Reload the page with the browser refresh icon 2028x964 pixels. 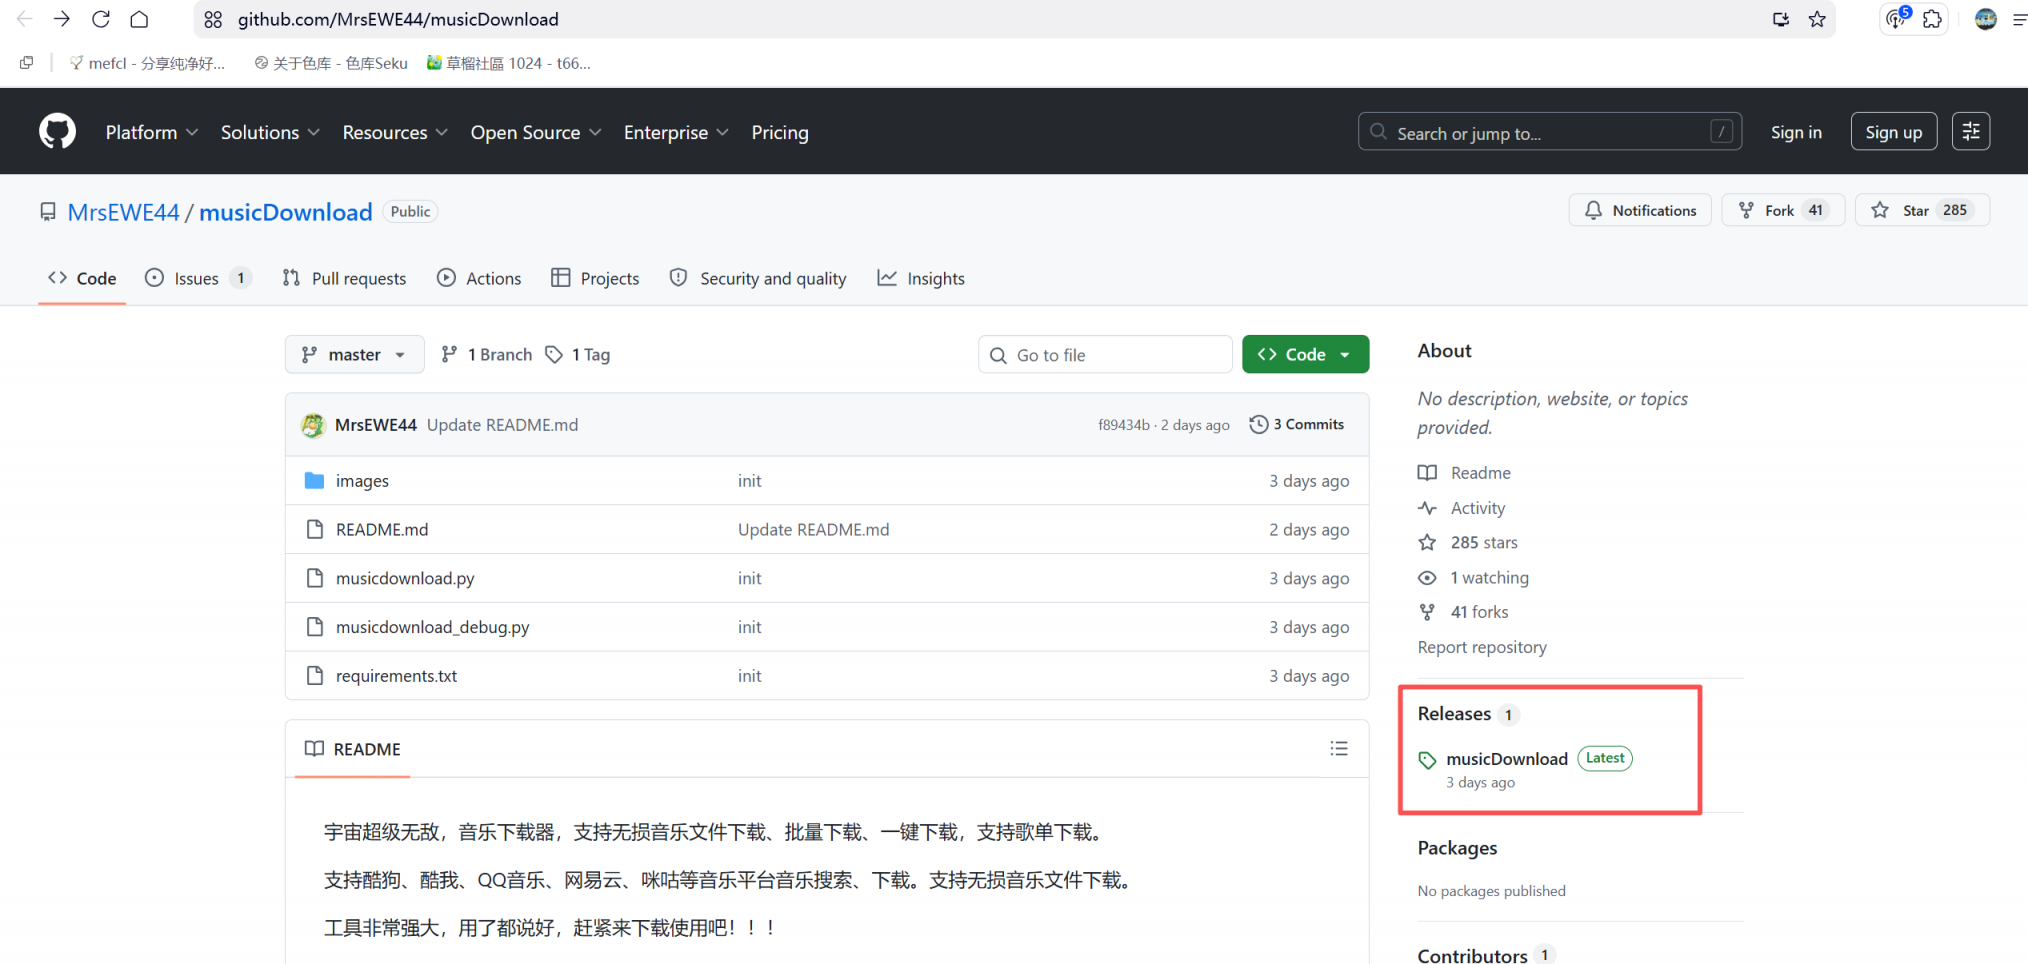(101, 19)
